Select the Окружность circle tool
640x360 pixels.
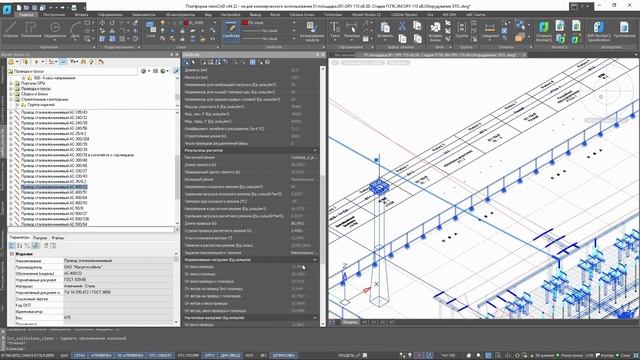[55, 29]
